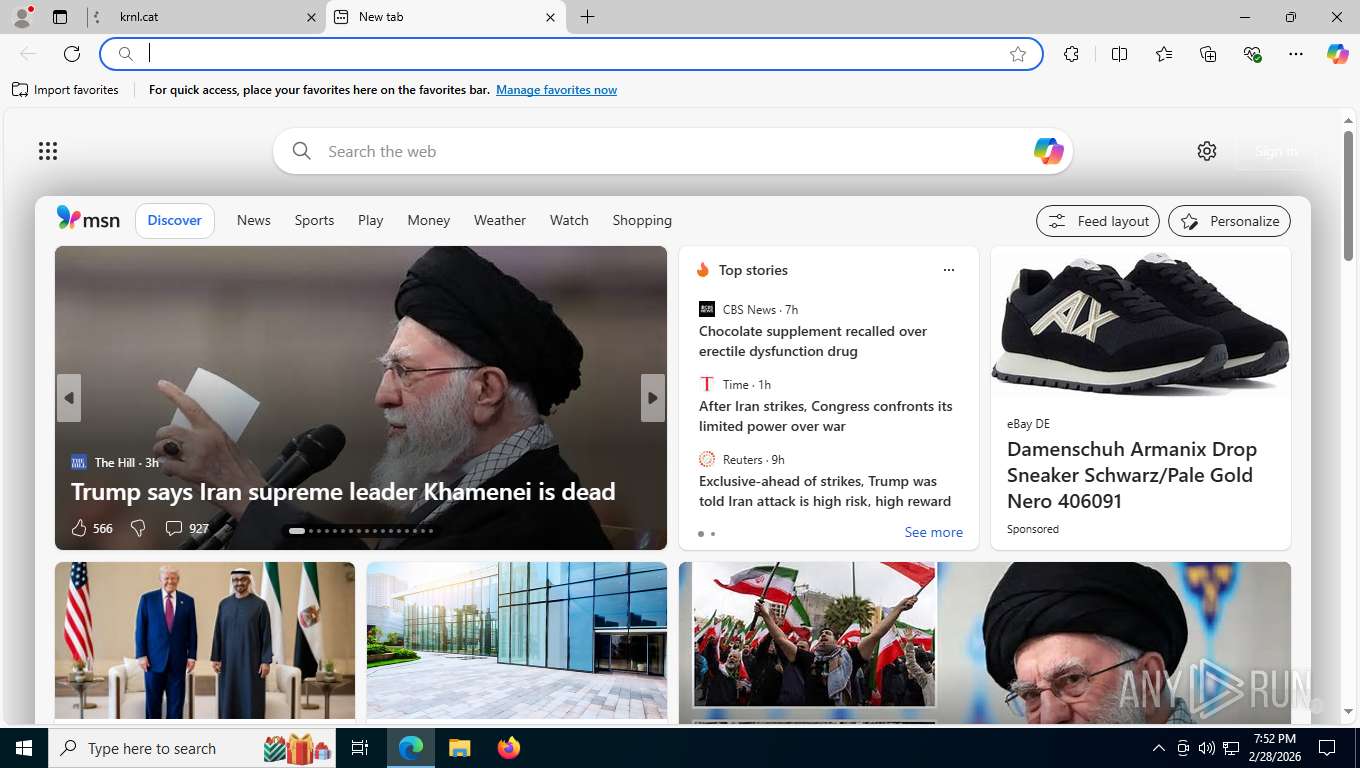Open the browser profile icon
Viewport: 1360px width, 768px height.
[x=22, y=17]
